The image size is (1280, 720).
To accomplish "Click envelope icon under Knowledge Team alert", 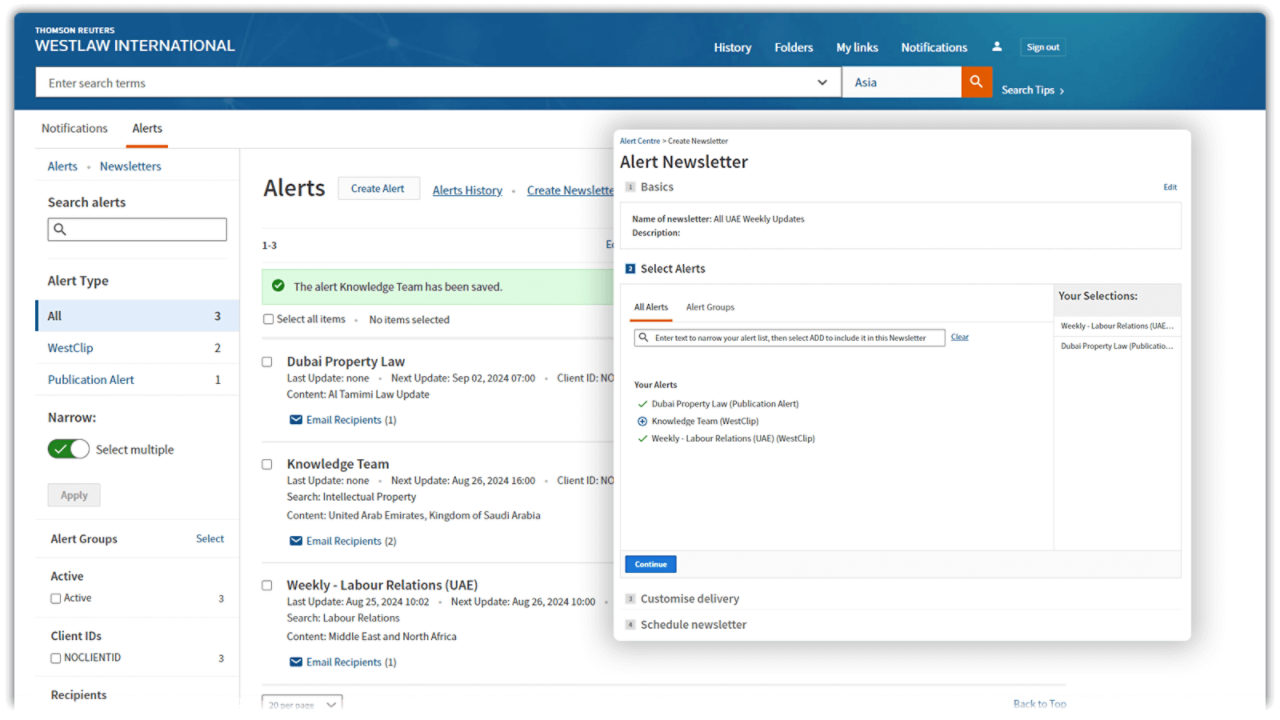I will point(296,541).
